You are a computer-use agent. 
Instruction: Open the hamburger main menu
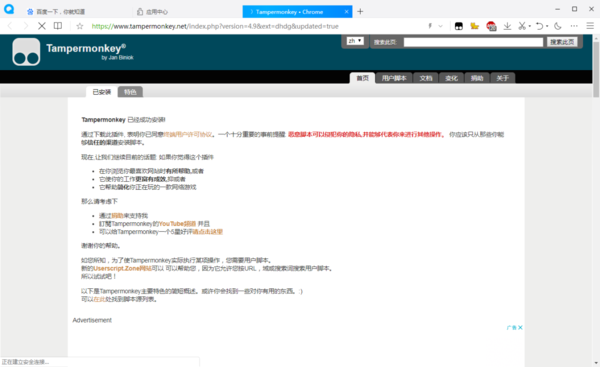click(x=590, y=26)
